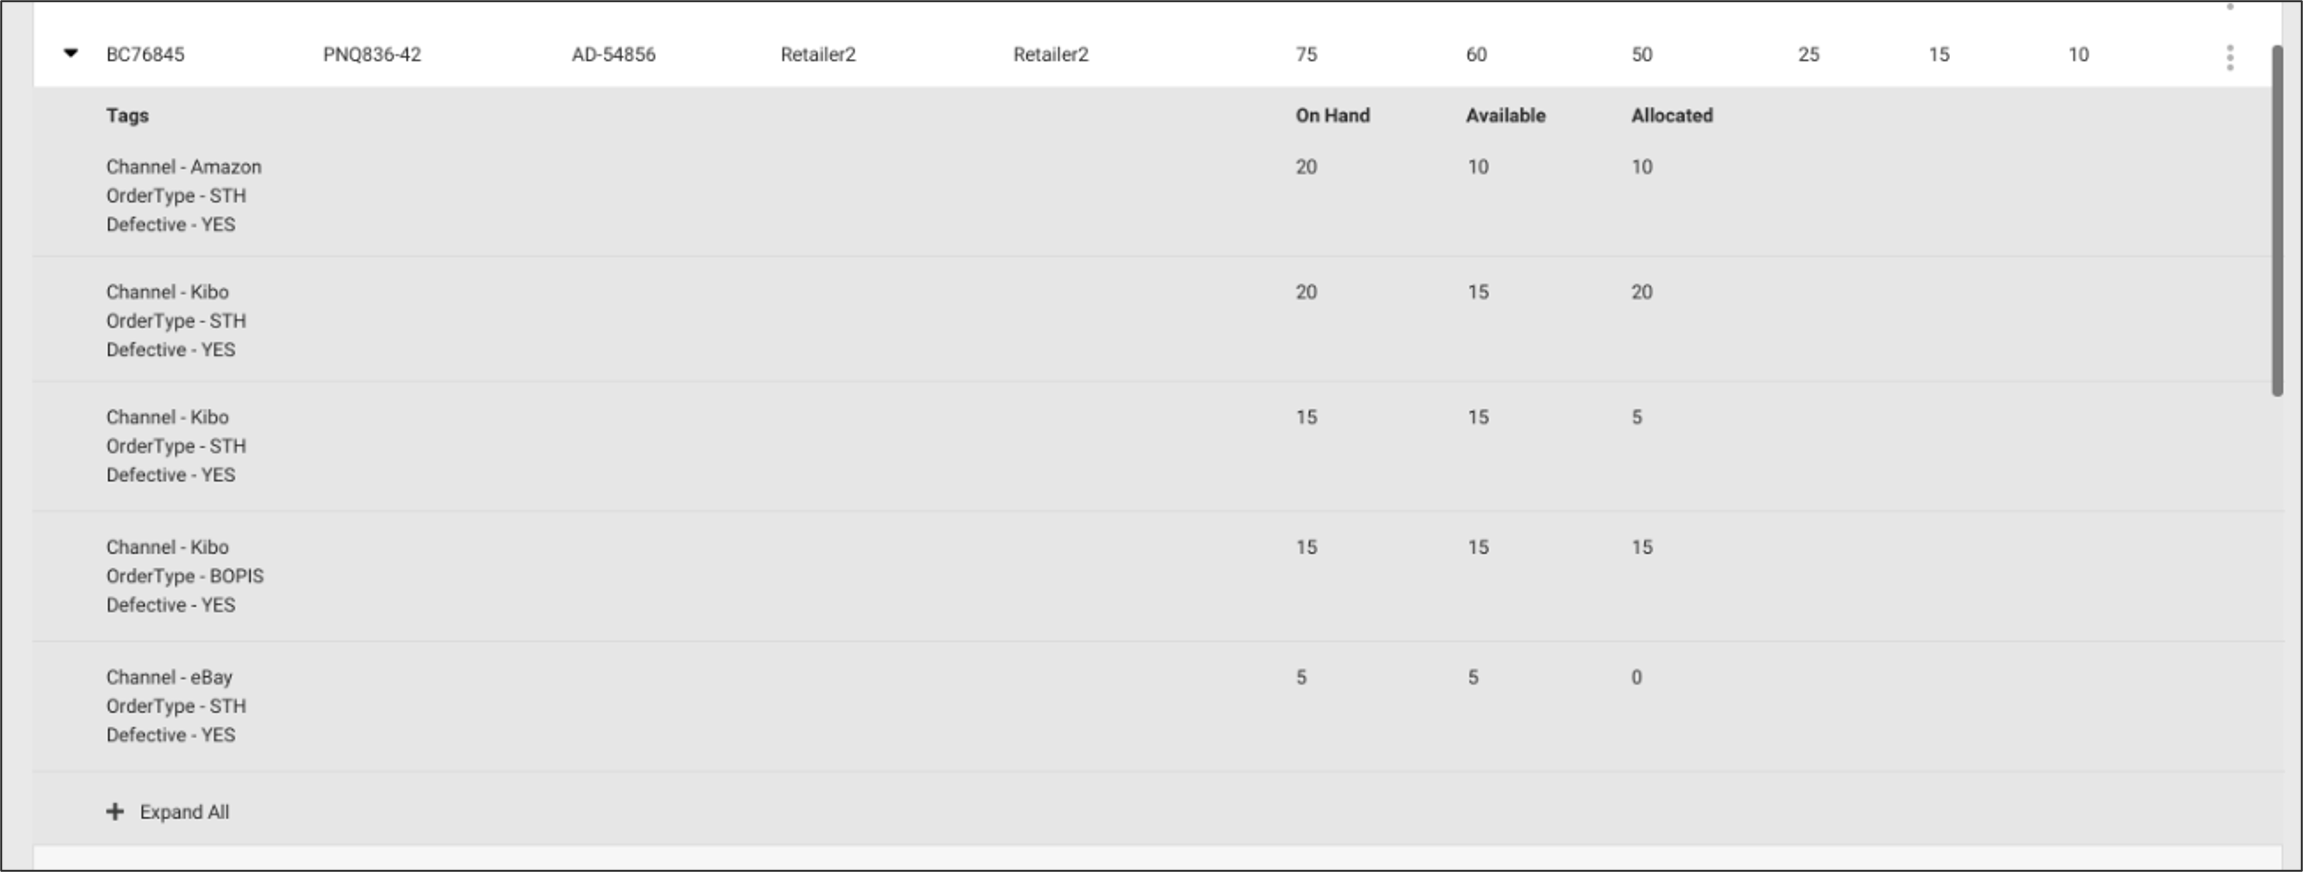Click the AD-54856 identifier

(x=614, y=55)
